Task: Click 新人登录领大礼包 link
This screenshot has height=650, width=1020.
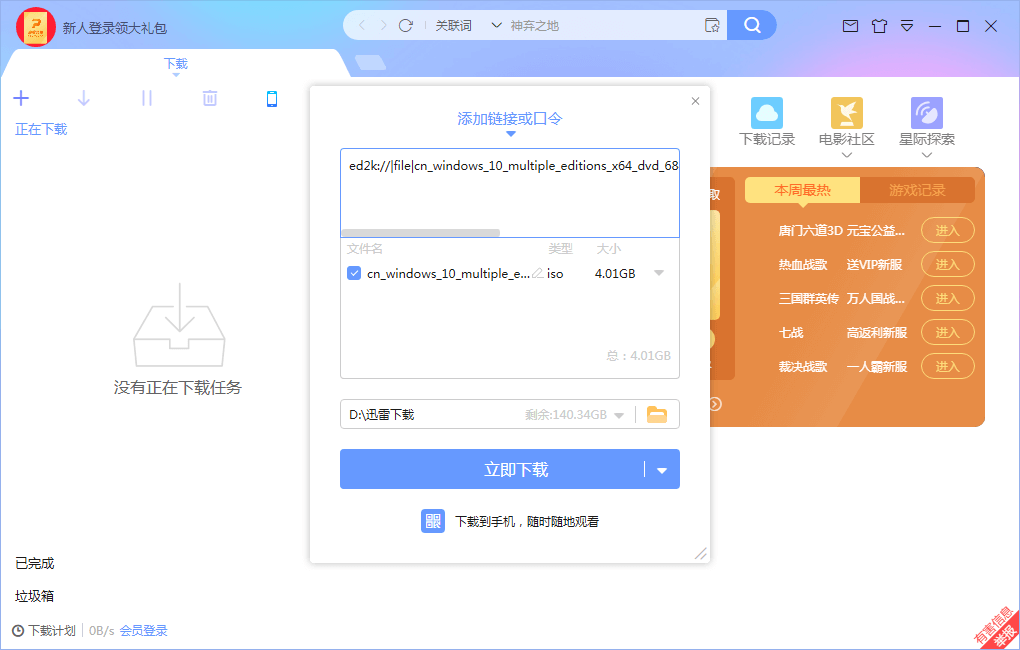Action: click(x=114, y=28)
